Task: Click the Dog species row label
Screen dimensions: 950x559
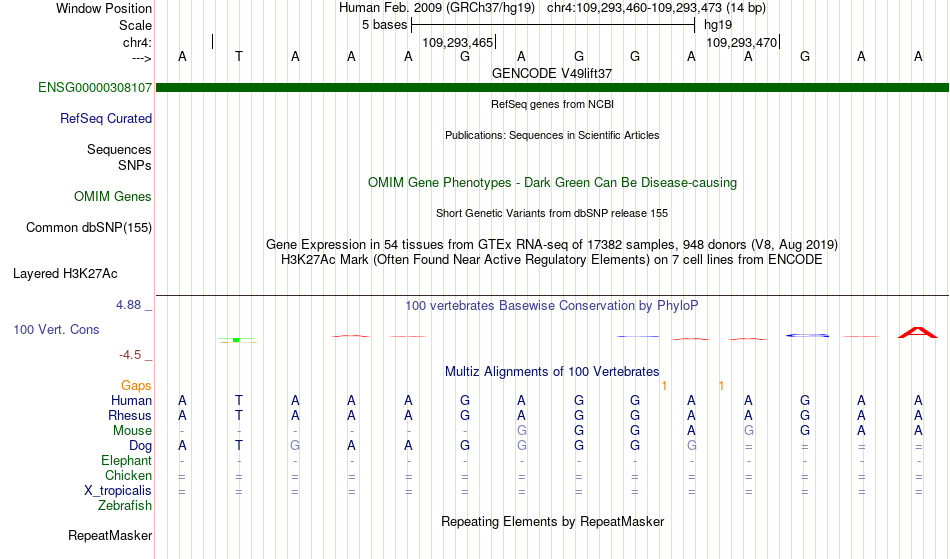Action: click(140, 446)
